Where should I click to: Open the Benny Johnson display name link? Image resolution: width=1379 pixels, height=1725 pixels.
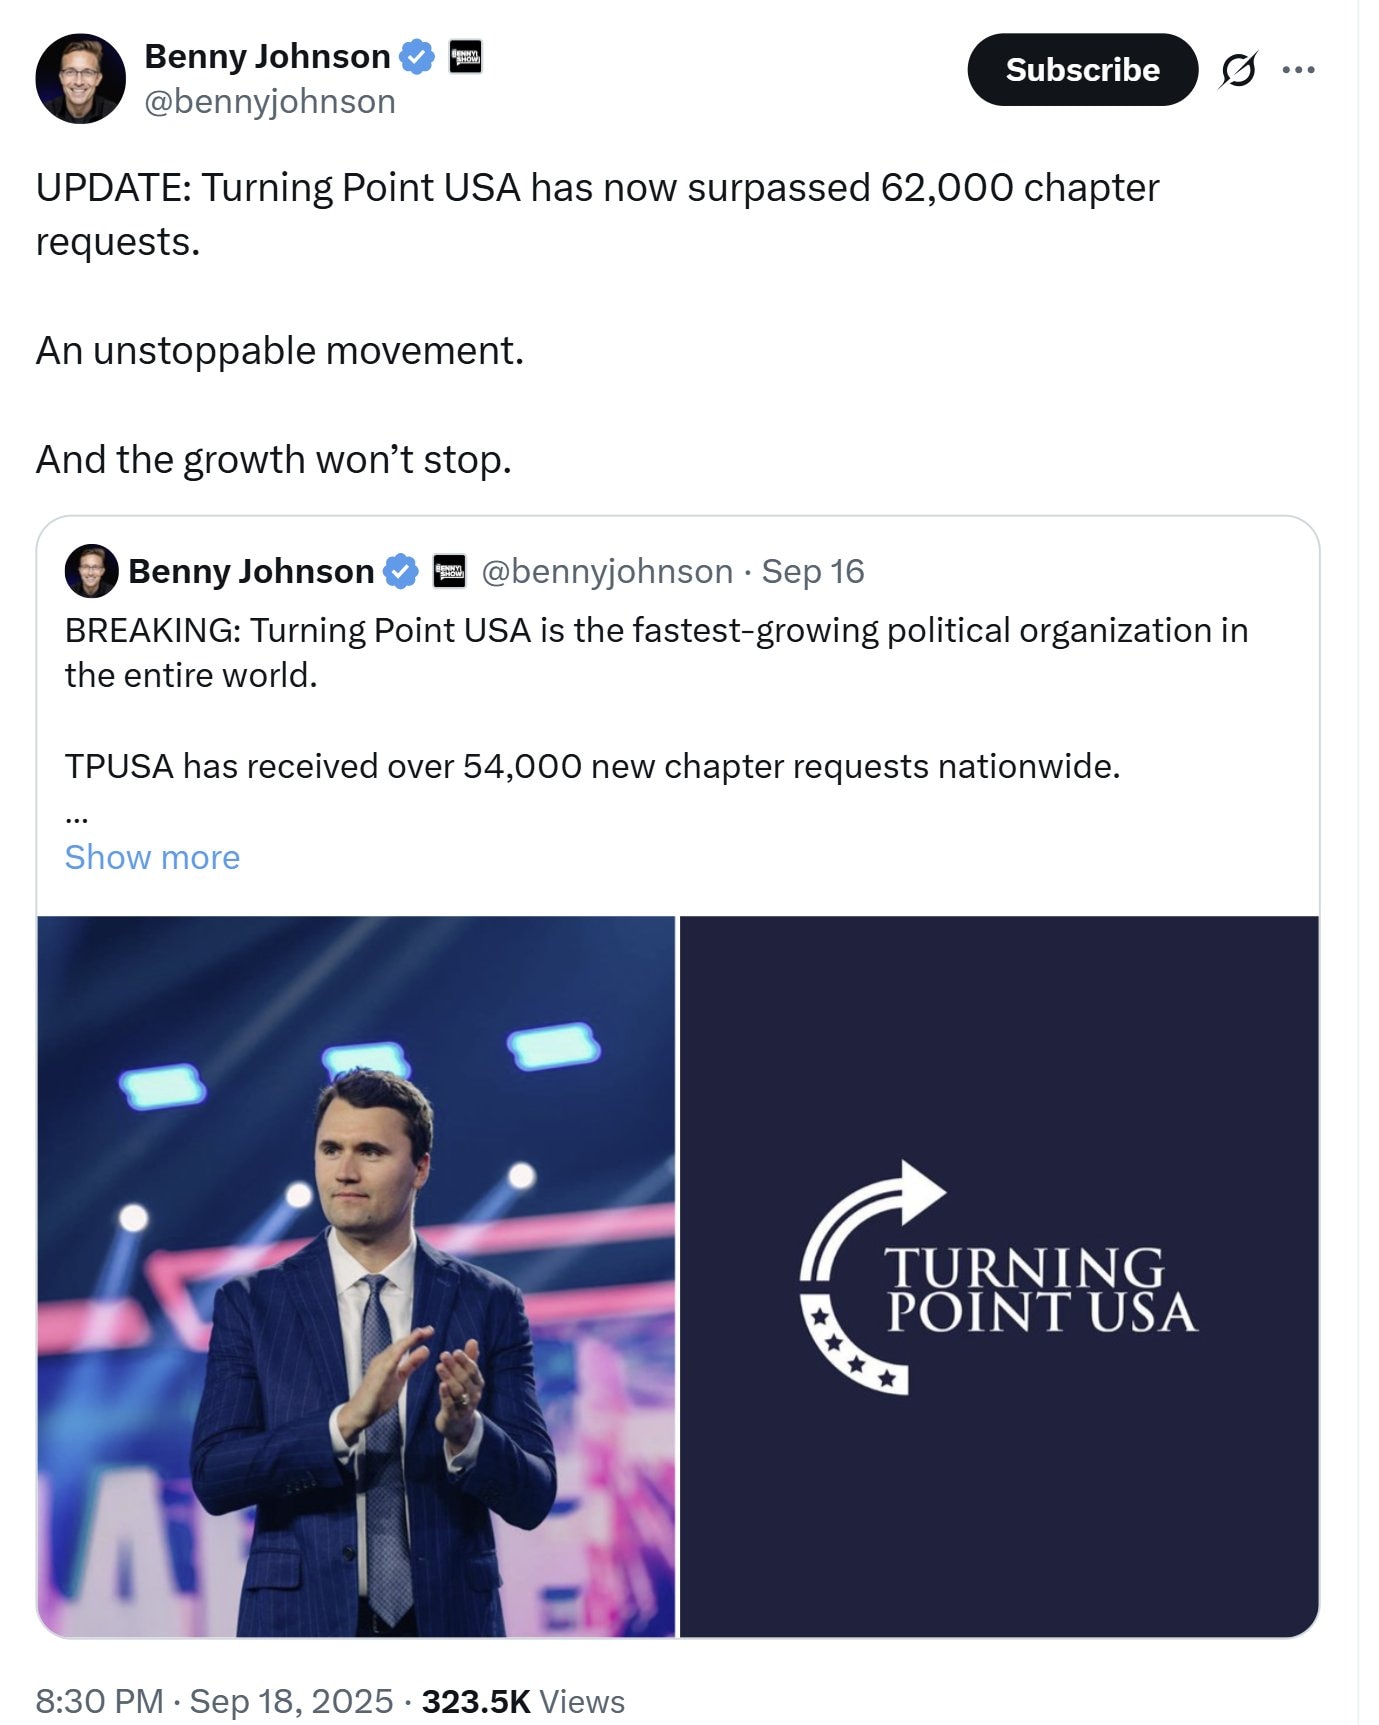pyautogui.click(x=267, y=57)
